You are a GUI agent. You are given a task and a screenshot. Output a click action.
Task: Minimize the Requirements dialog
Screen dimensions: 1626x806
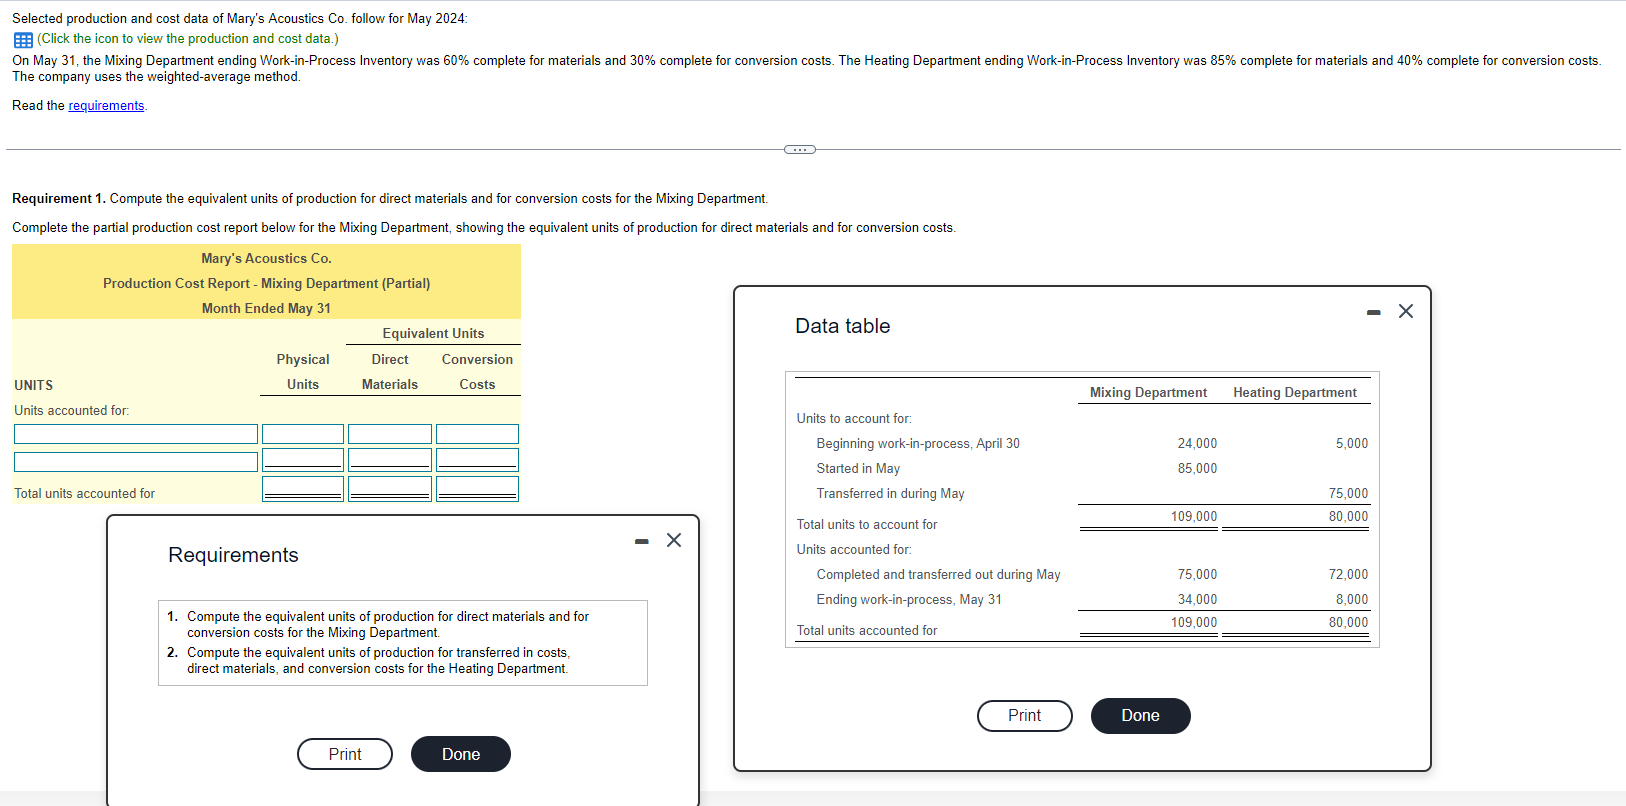[x=642, y=542]
